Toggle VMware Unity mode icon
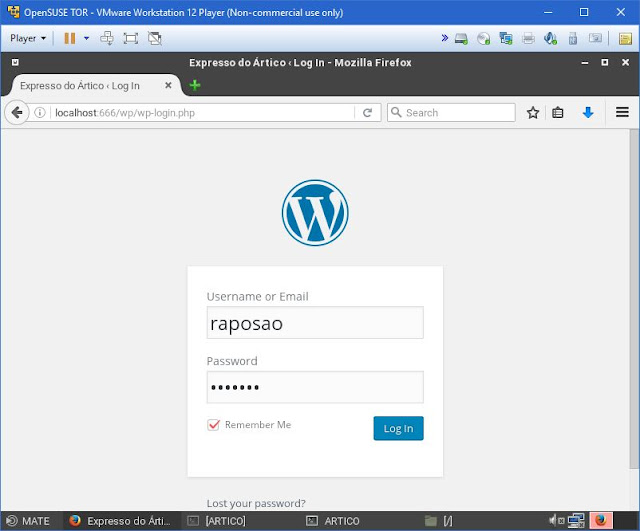Viewport: 640px width, 531px height. [x=155, y=38]
